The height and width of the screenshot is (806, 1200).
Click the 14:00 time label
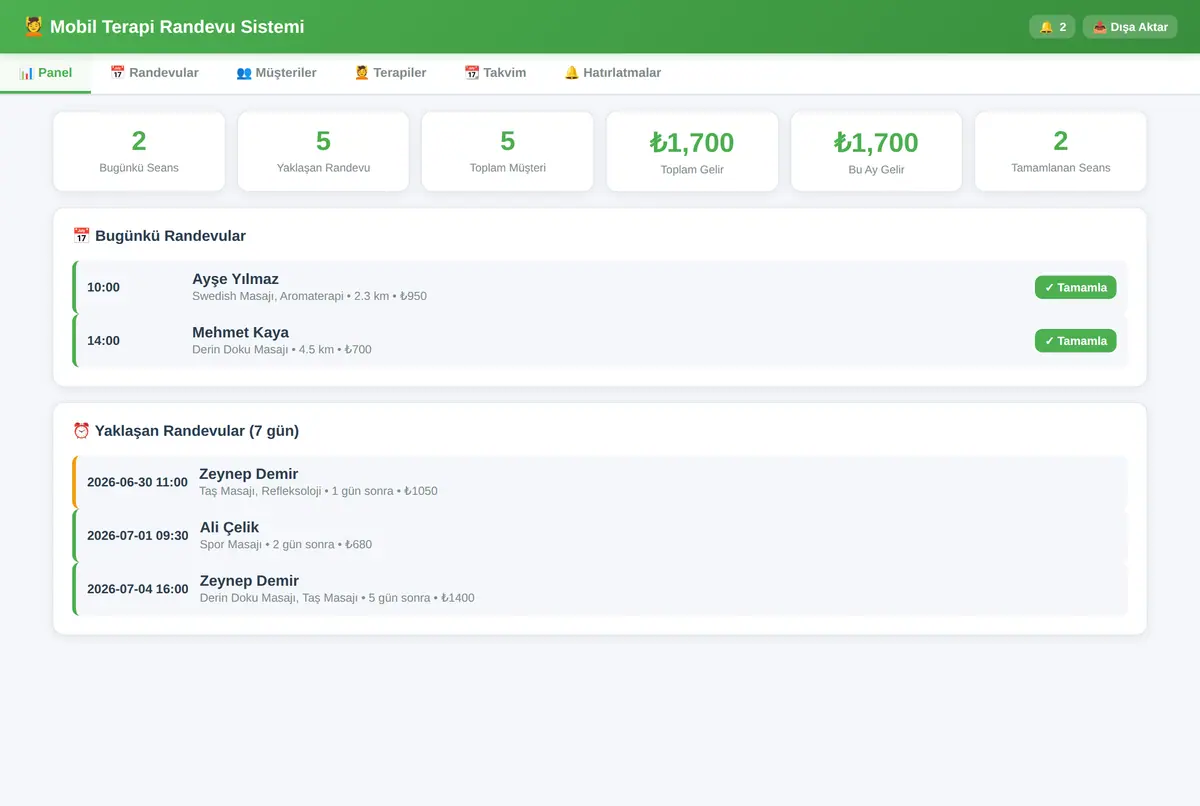coord(103,341)
